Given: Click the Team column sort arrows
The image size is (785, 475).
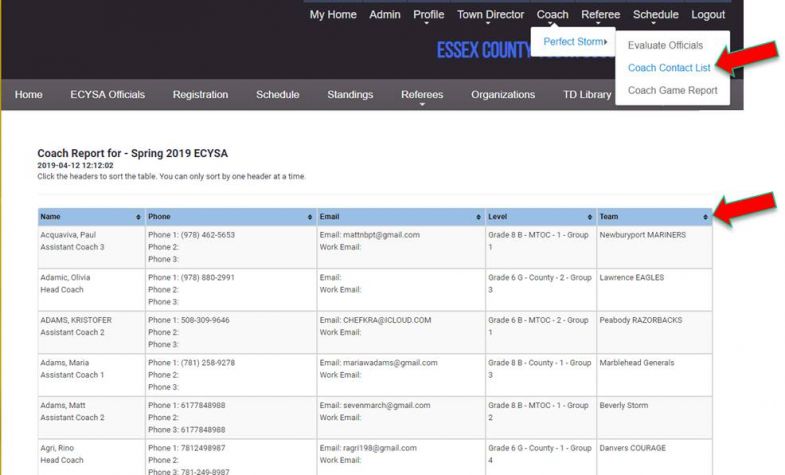Looking at the screenshot, I should pos(705,217).
